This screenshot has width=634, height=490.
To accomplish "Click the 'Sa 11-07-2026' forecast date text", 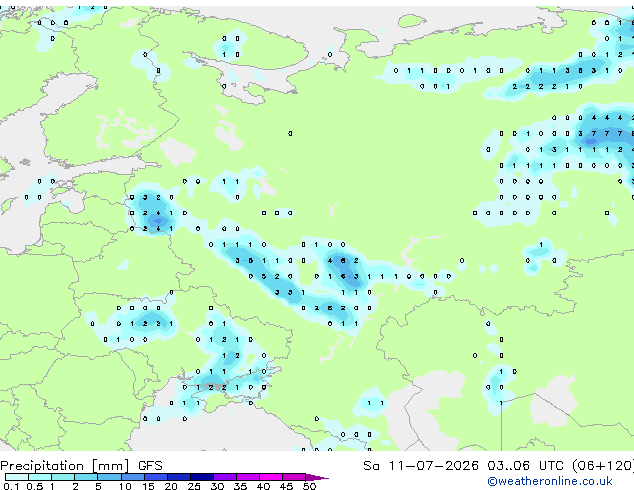I will click(x=421, y=466).
